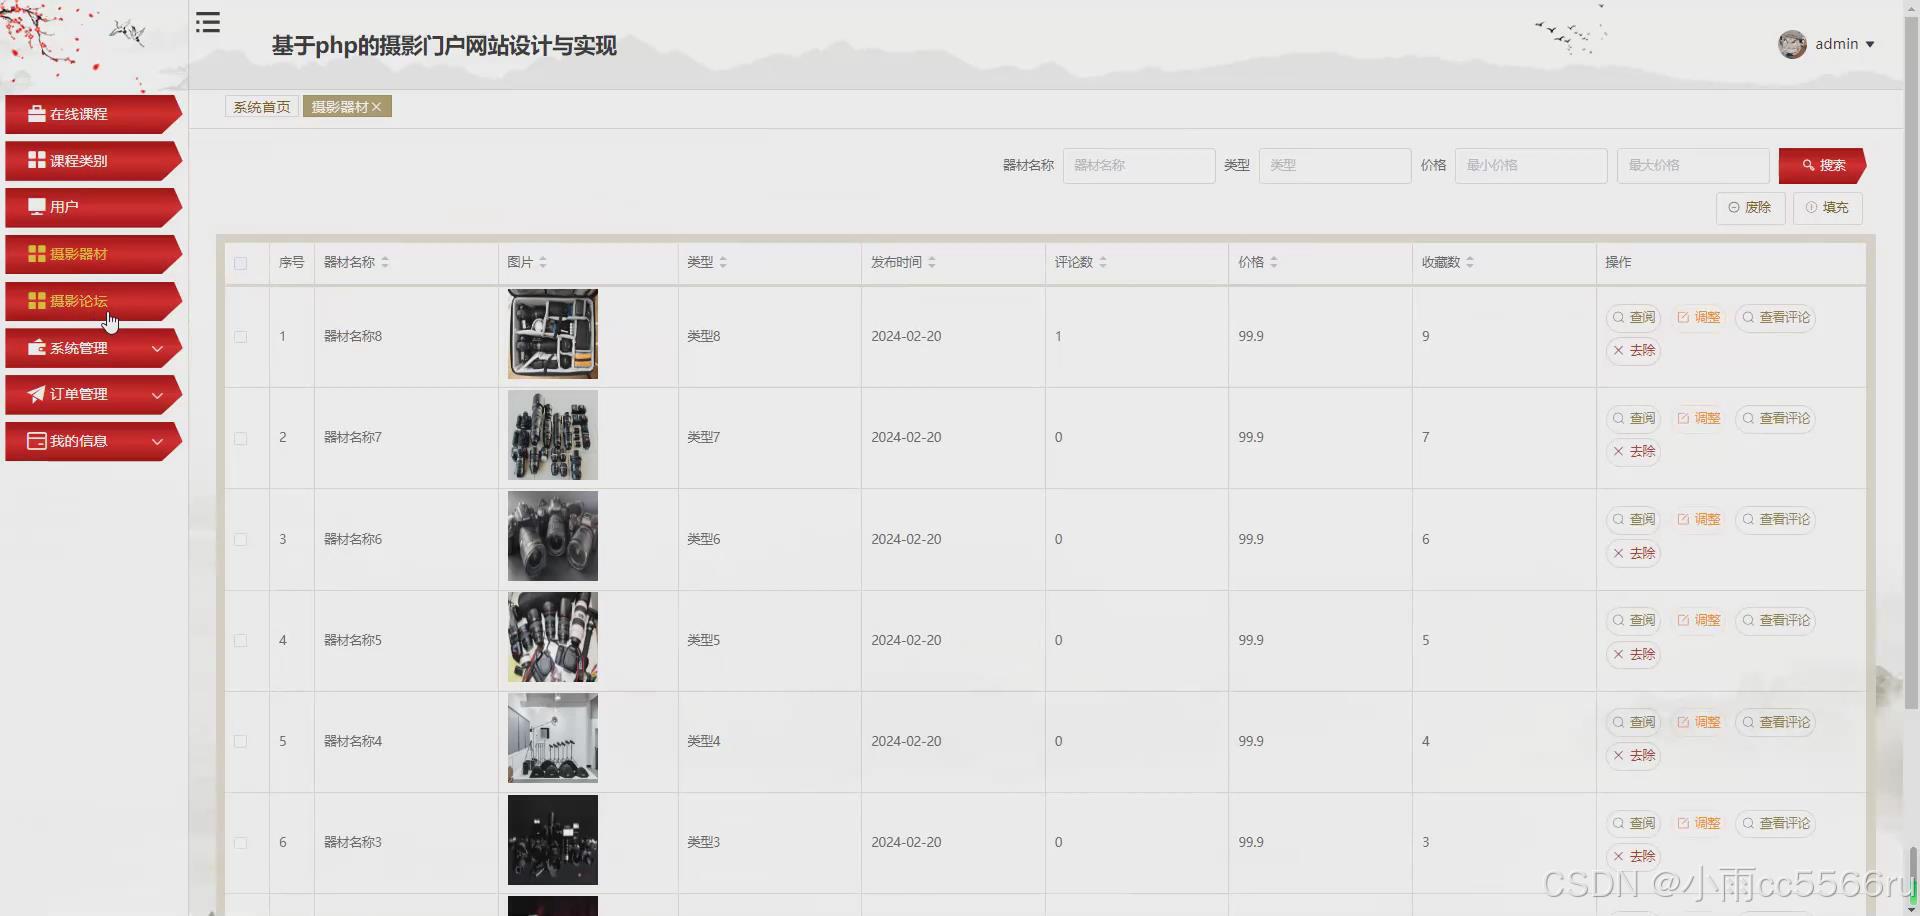Open the admin dropdown arrow

[x=1870, y=44]
